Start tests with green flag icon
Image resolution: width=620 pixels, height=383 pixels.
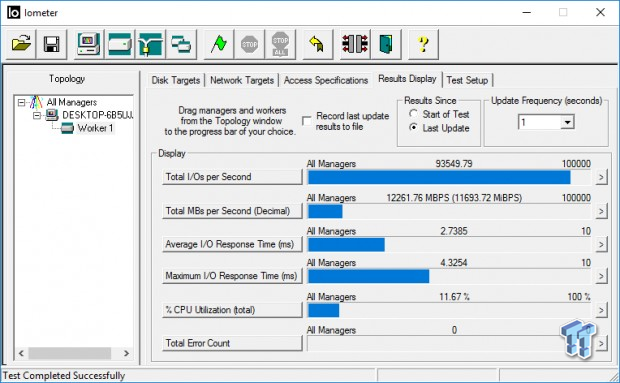(x=219, y=44)
